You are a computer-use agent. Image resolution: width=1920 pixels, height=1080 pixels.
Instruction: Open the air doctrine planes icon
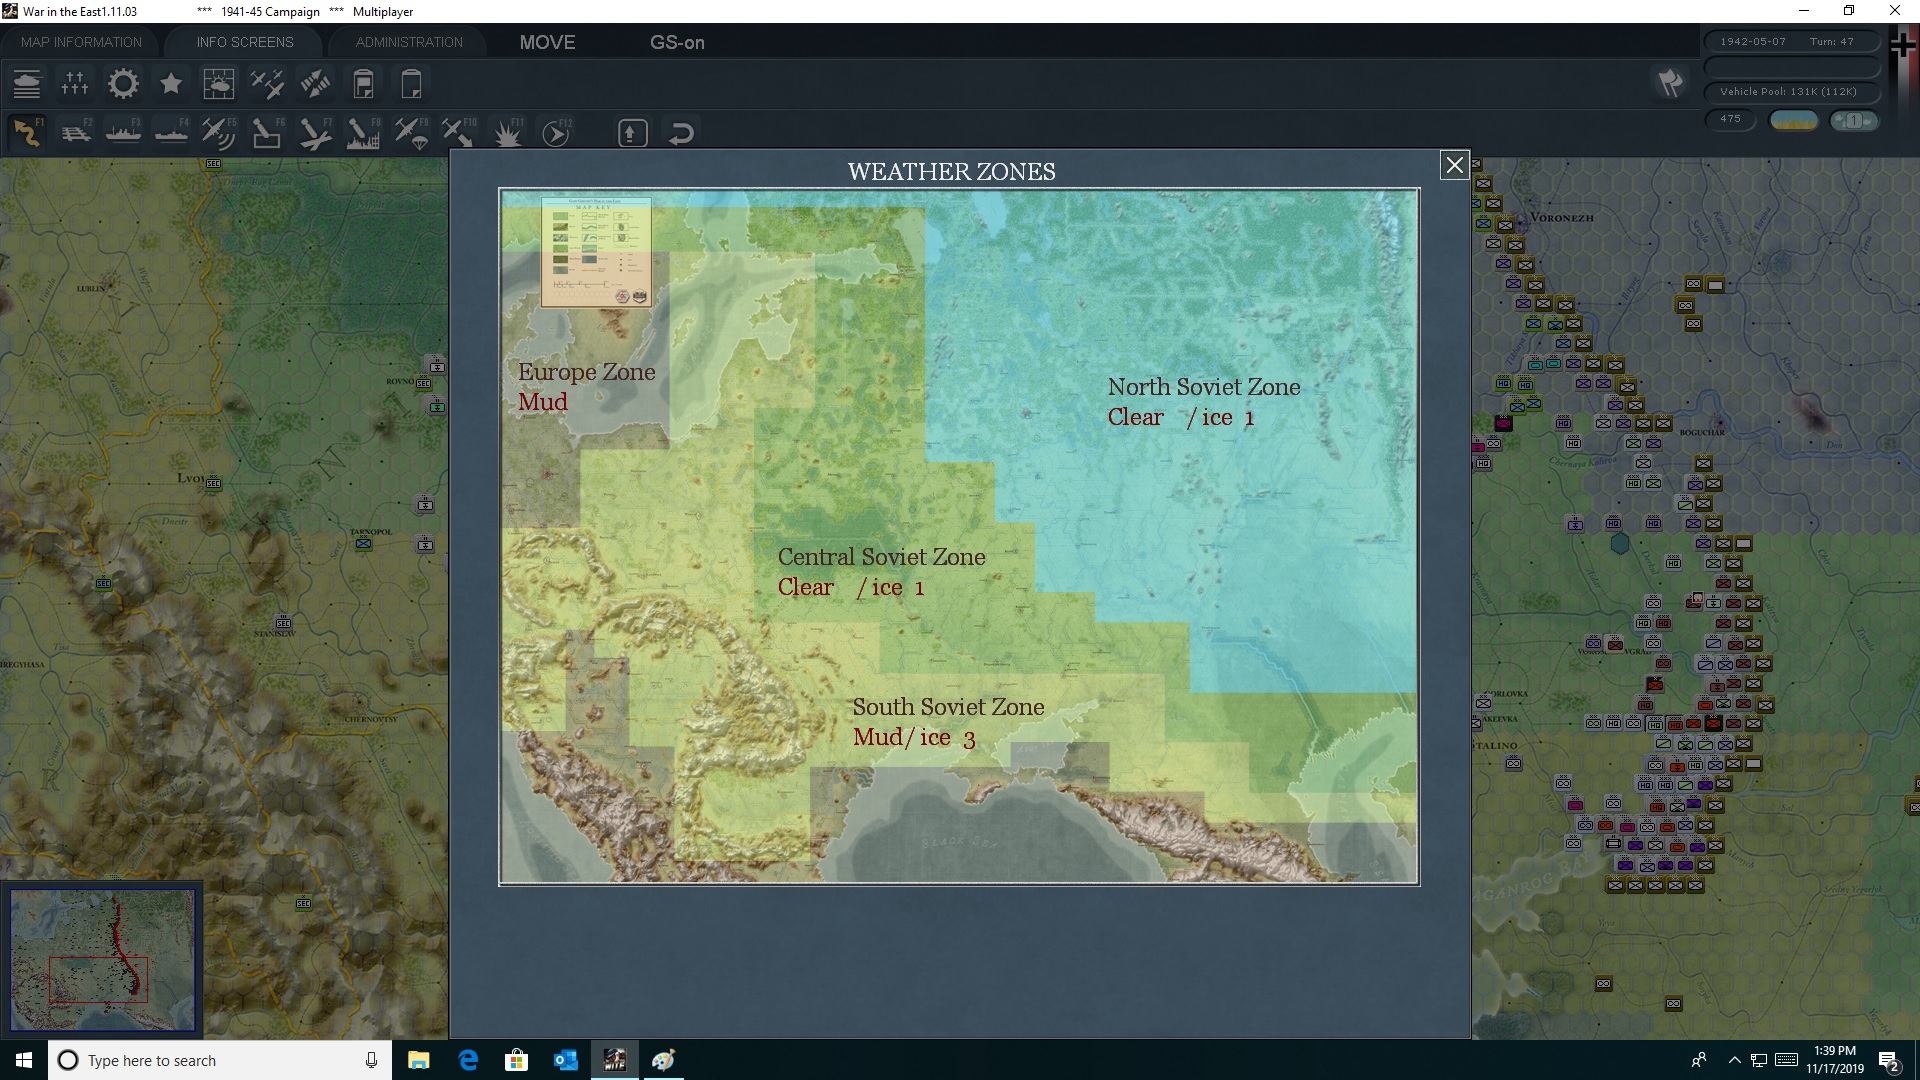coord(267,83)
